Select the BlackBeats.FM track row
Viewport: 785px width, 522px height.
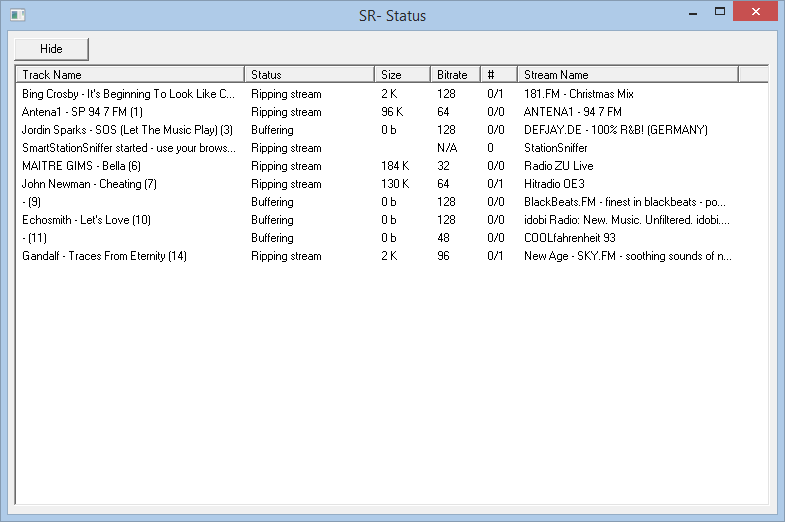(x=392, y=202)
